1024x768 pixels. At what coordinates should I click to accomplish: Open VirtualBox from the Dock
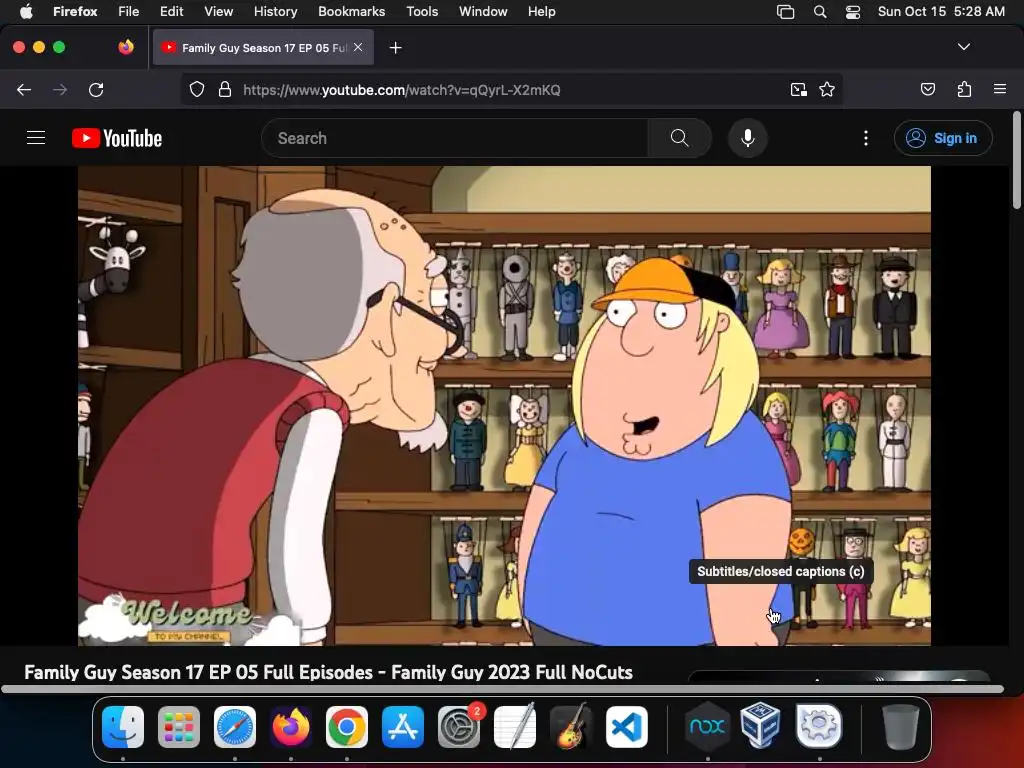tap(760, 725)
